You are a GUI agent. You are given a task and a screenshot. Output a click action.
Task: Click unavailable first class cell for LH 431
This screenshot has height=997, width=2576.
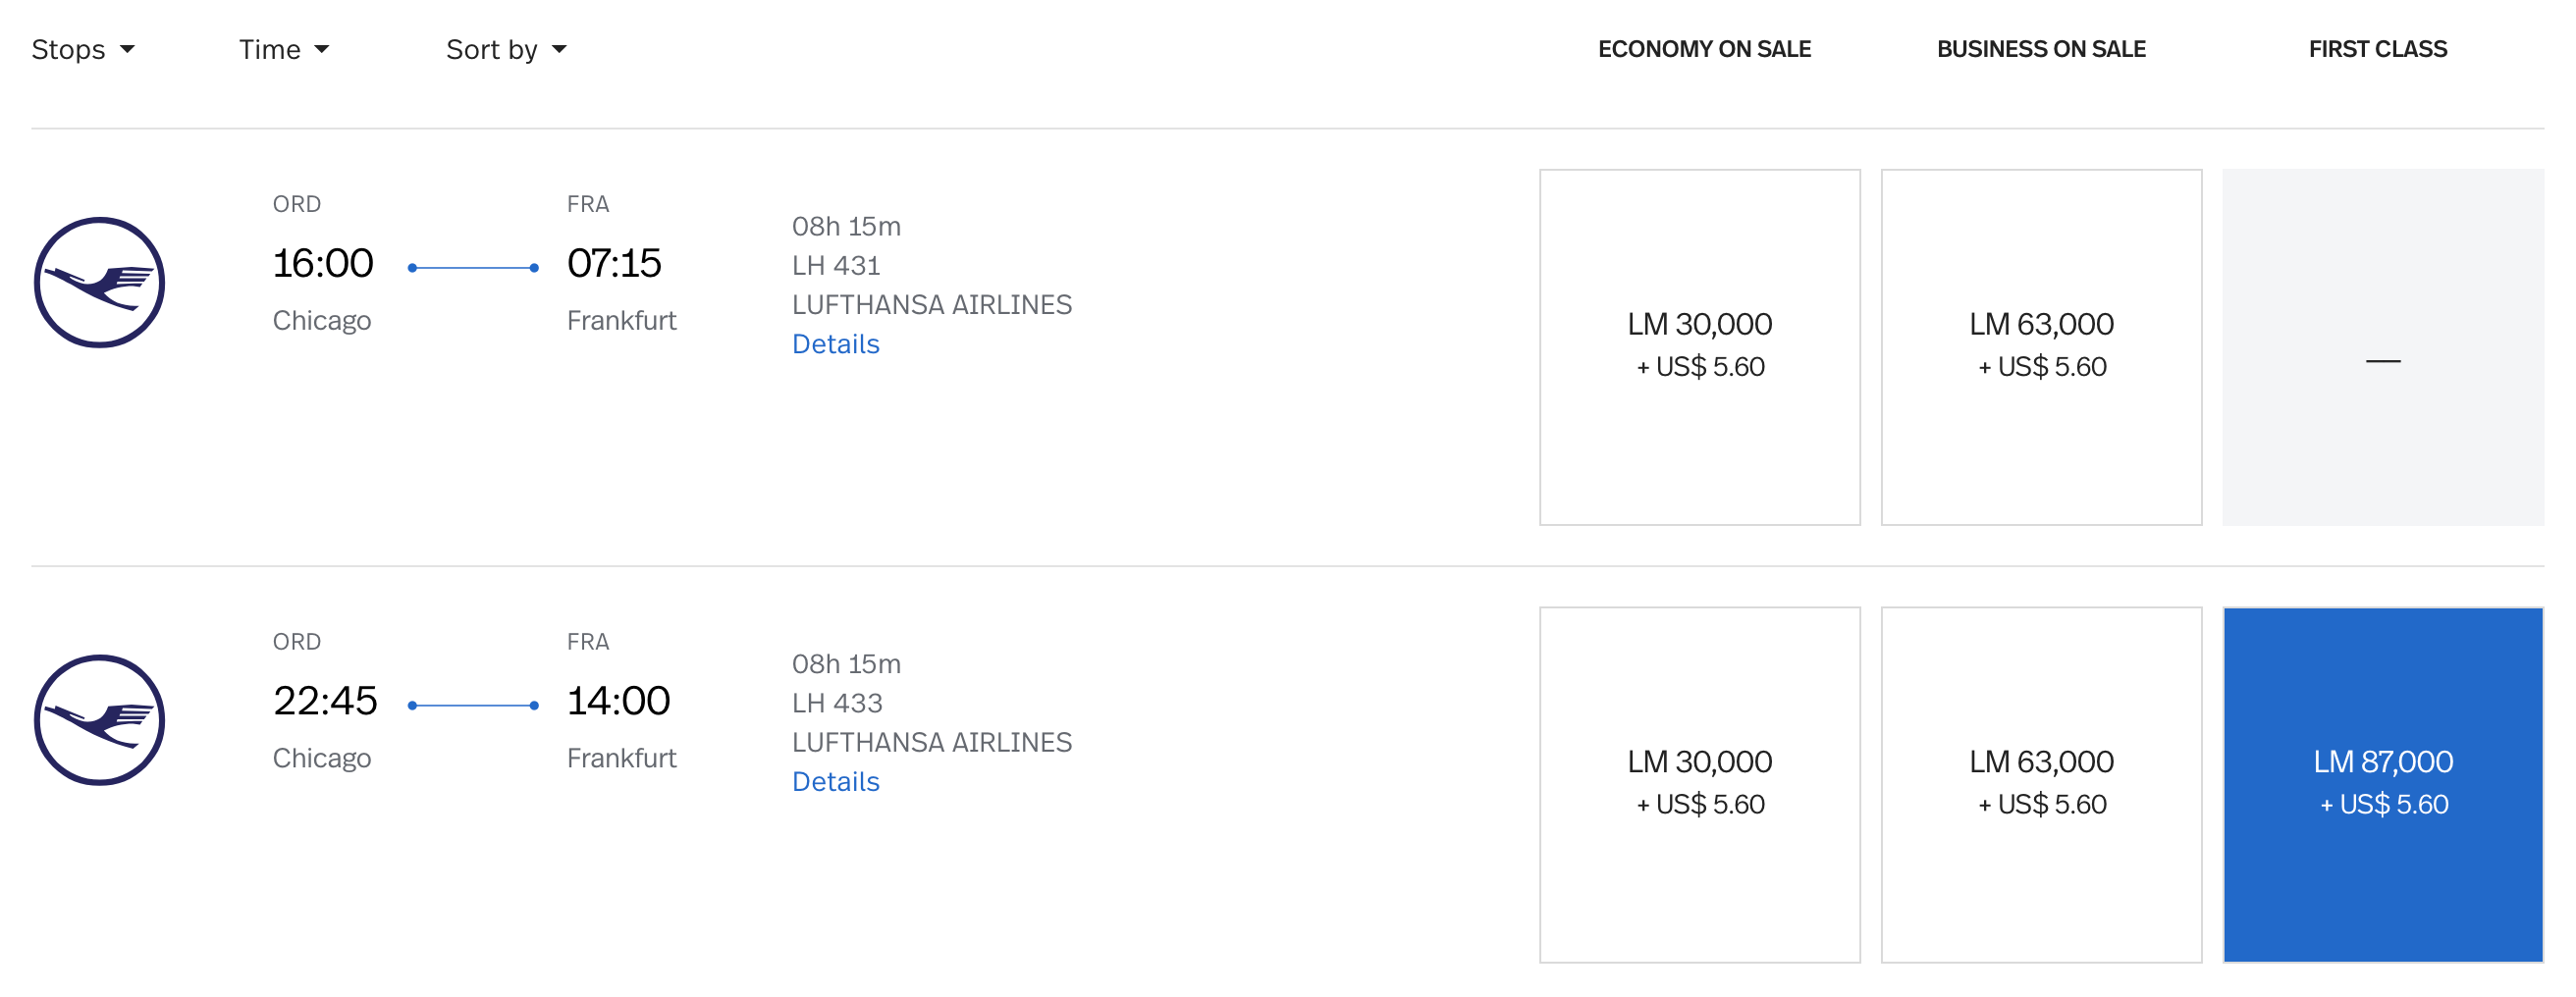(2382, 346)
